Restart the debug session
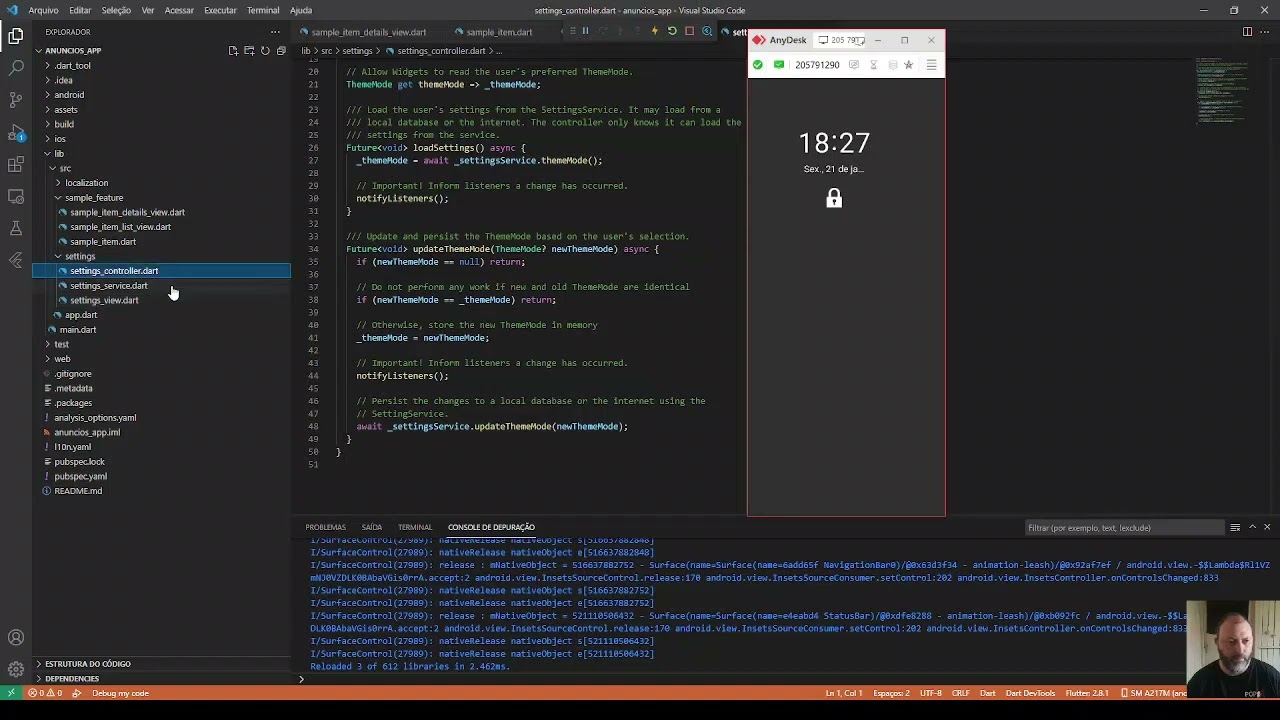Screen dimensions: 1280x720 672,31
